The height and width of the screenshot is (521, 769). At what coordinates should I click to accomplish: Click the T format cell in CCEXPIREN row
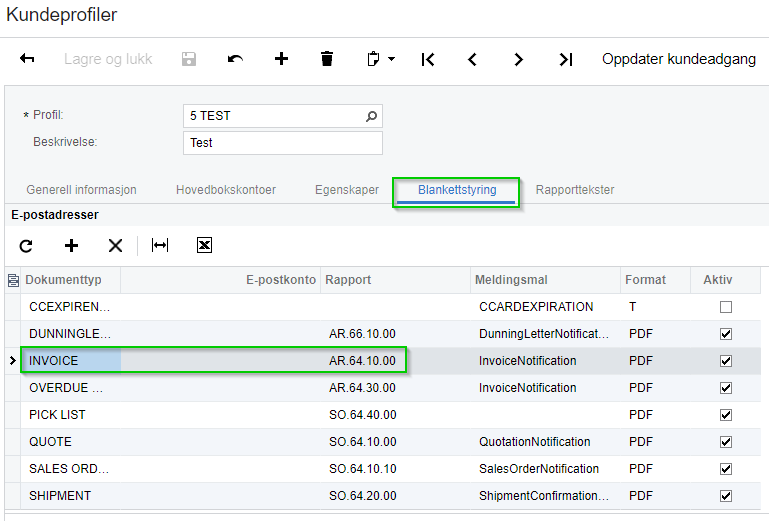pyautogui.click(x=656, y=307)
